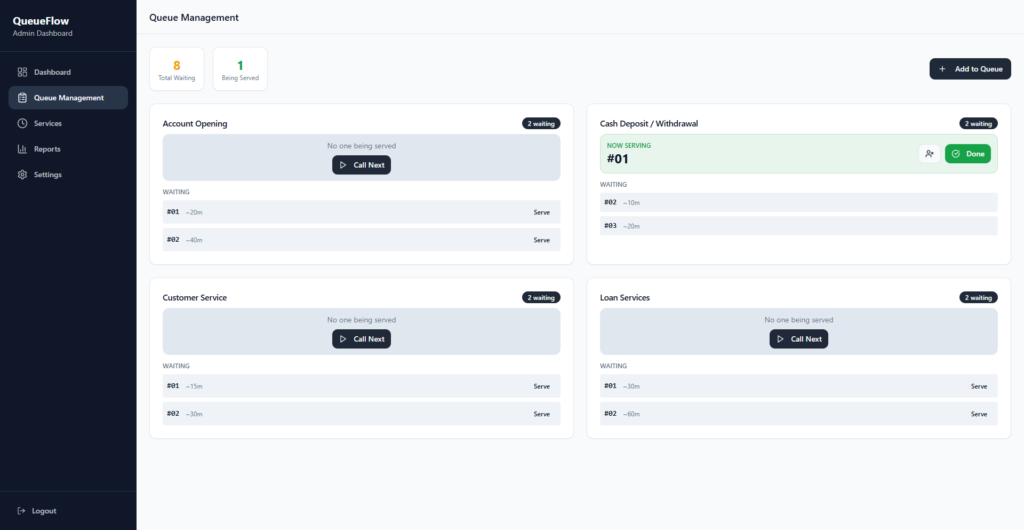Viewport: 1024px width, 530px height.
Task: Click the plus icon on Add to Queue
Action: [x=942, y=69]
